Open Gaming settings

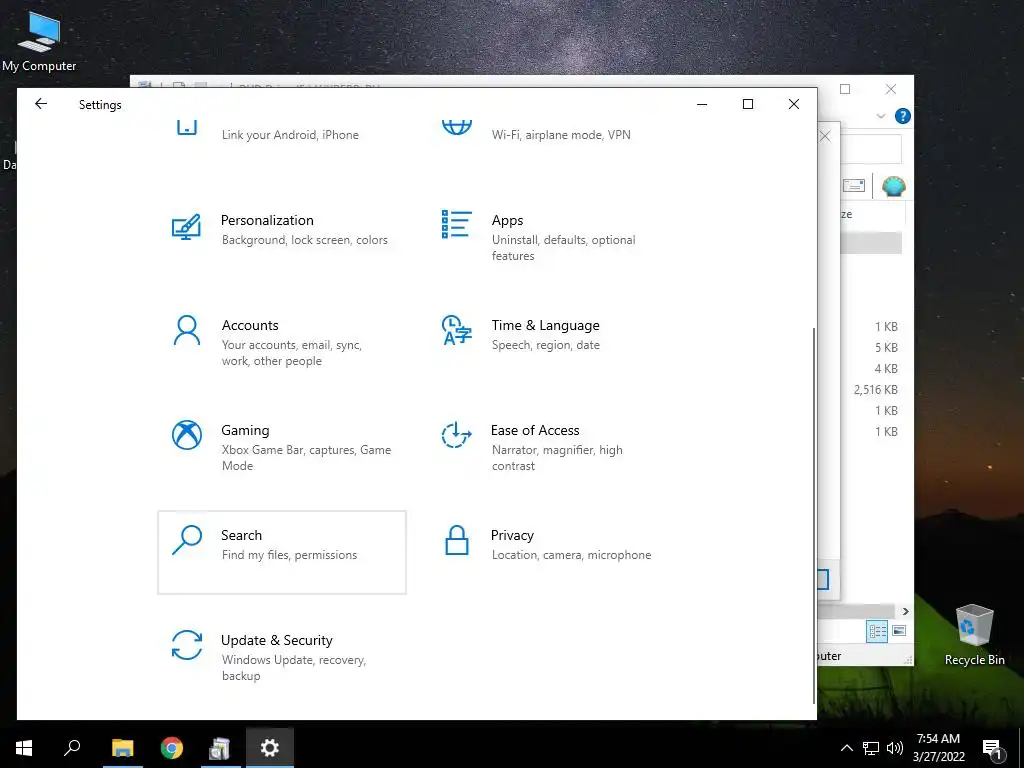[x=281, y=447]
